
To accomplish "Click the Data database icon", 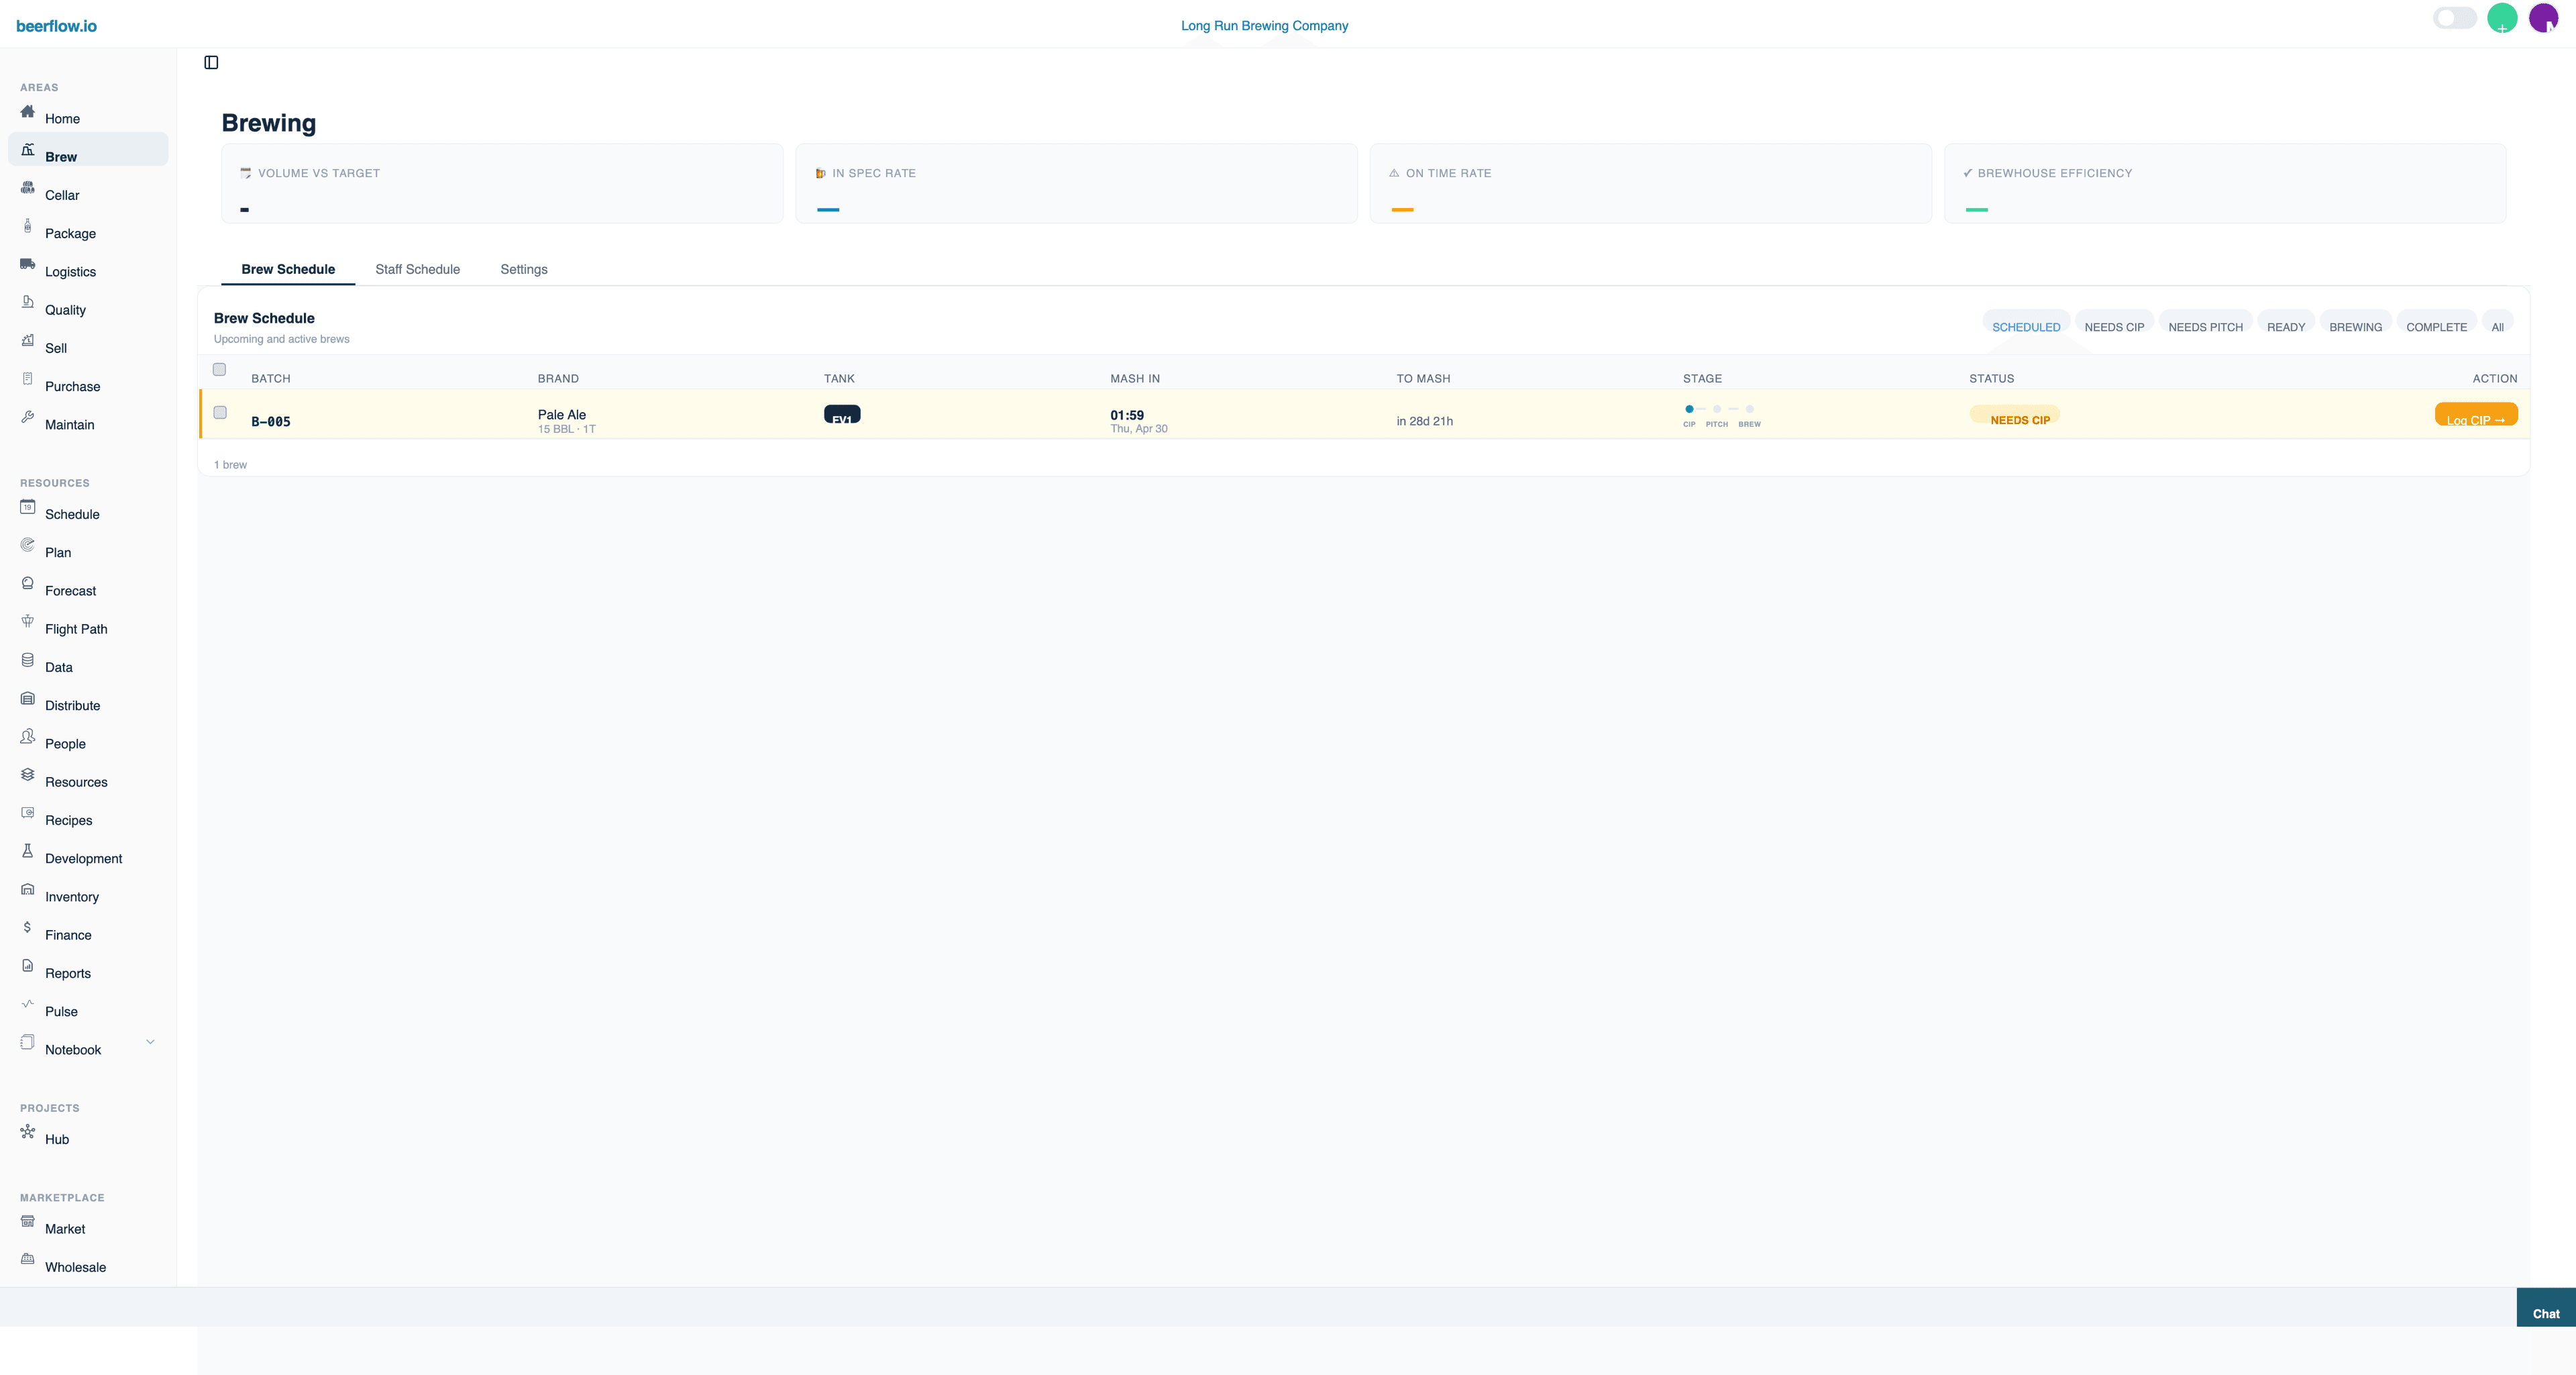I will point(28,660).
